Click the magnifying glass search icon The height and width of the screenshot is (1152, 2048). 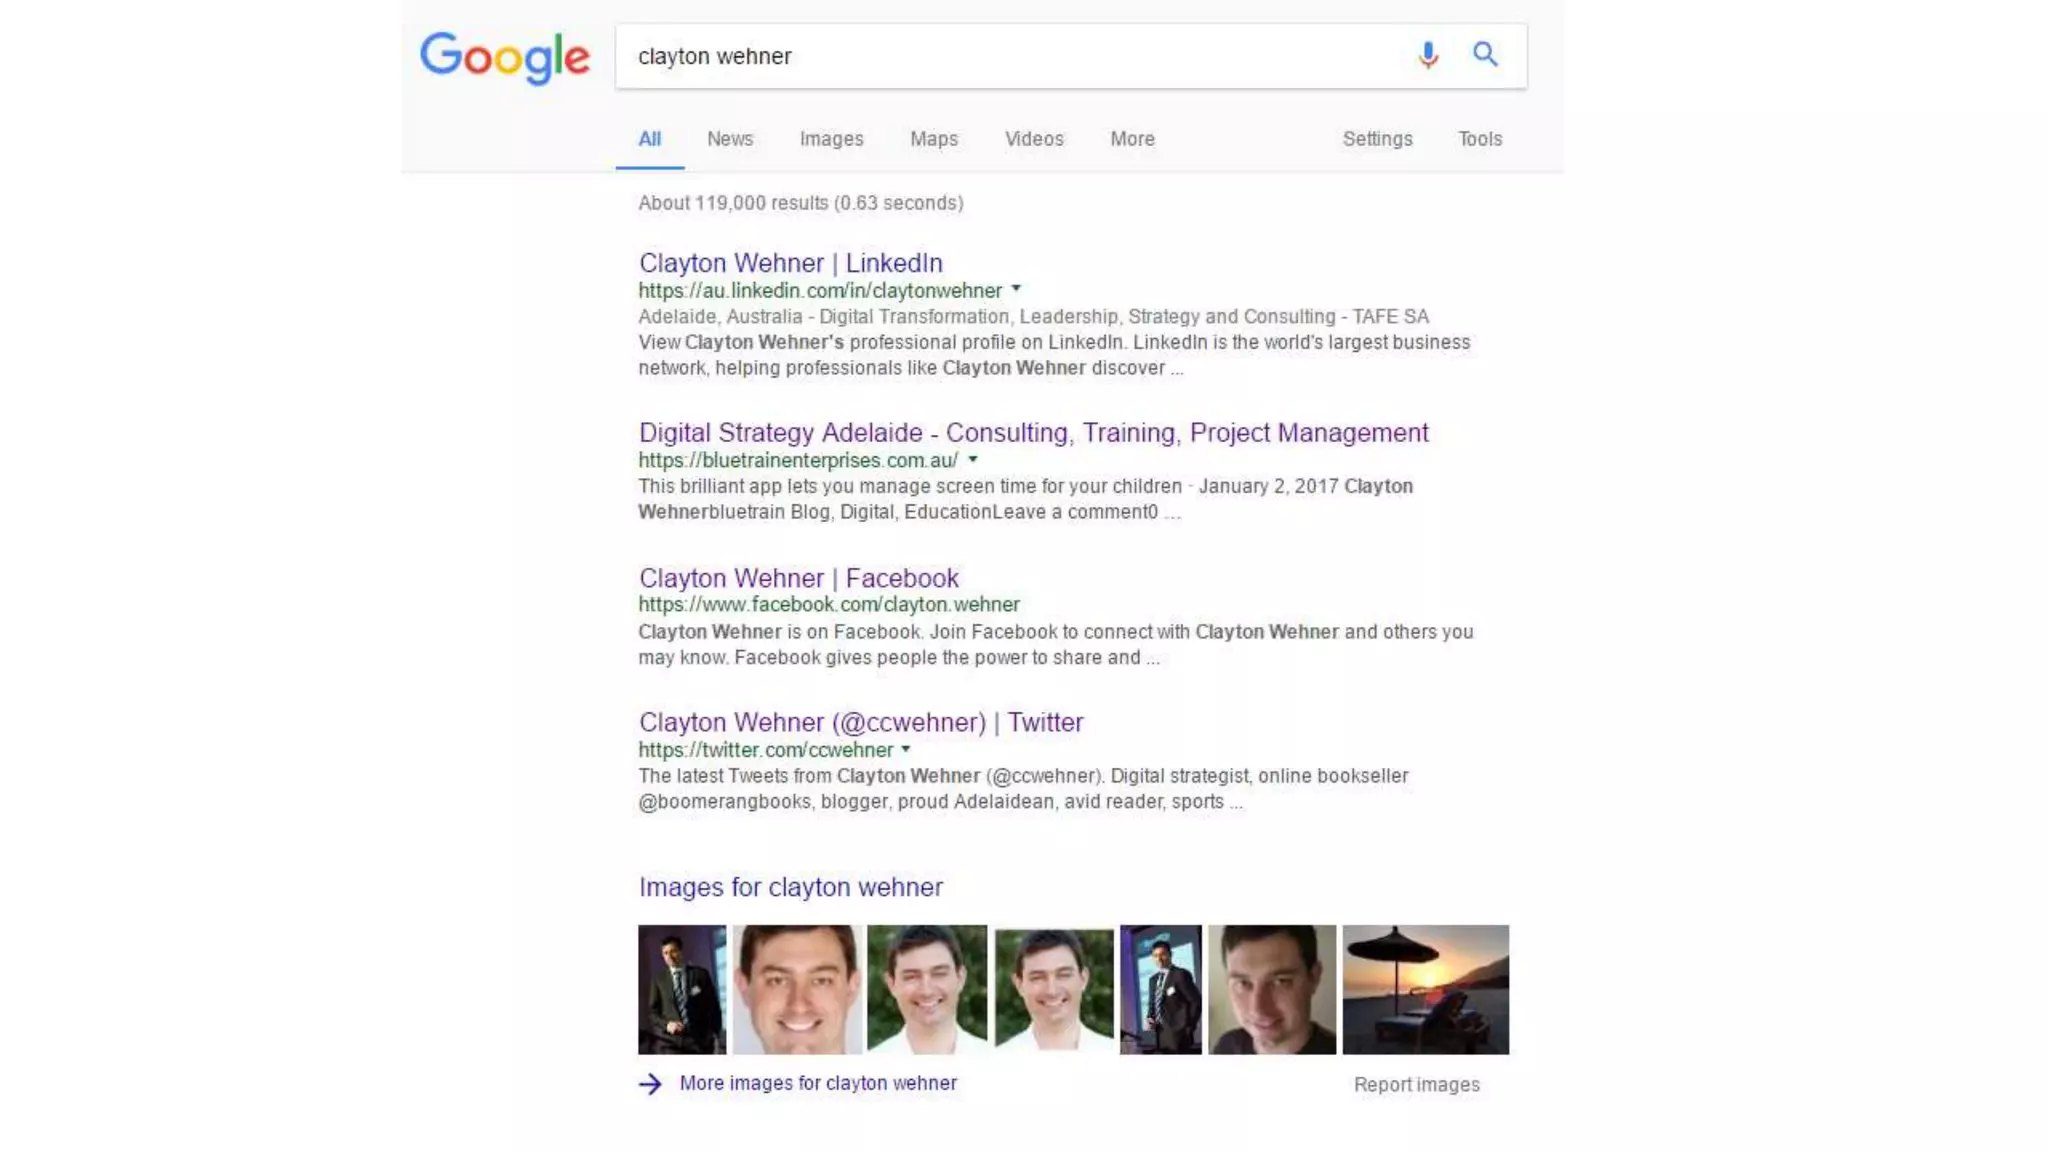1485,54
